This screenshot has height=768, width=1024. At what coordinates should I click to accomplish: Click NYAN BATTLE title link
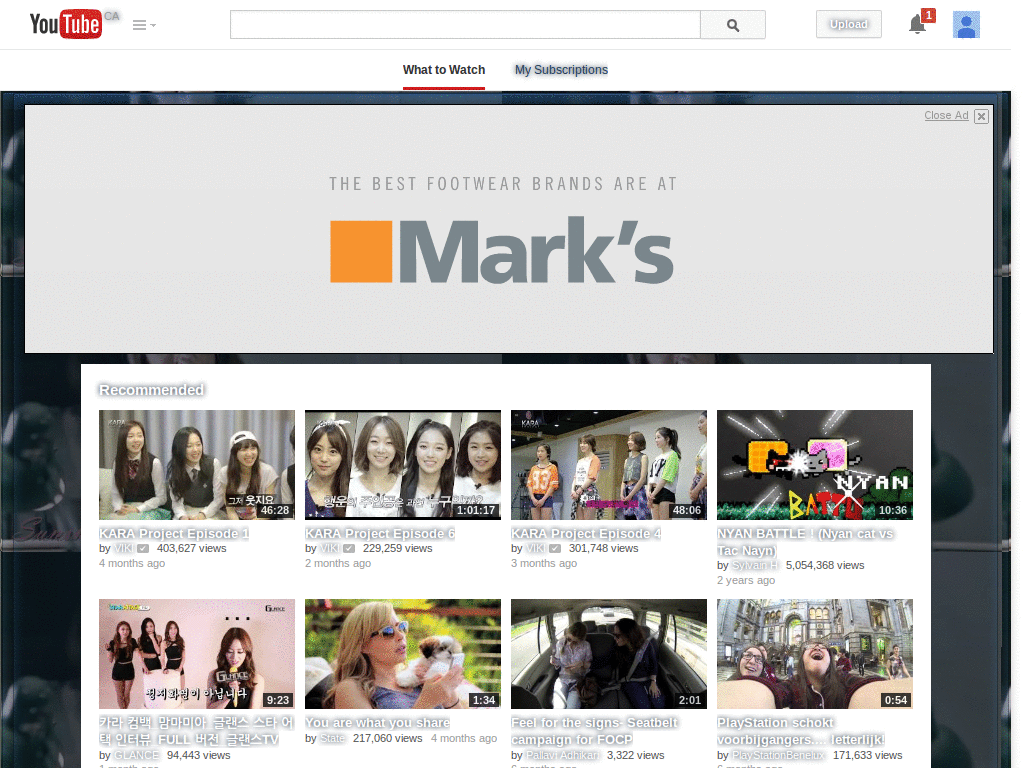(805, 542)
